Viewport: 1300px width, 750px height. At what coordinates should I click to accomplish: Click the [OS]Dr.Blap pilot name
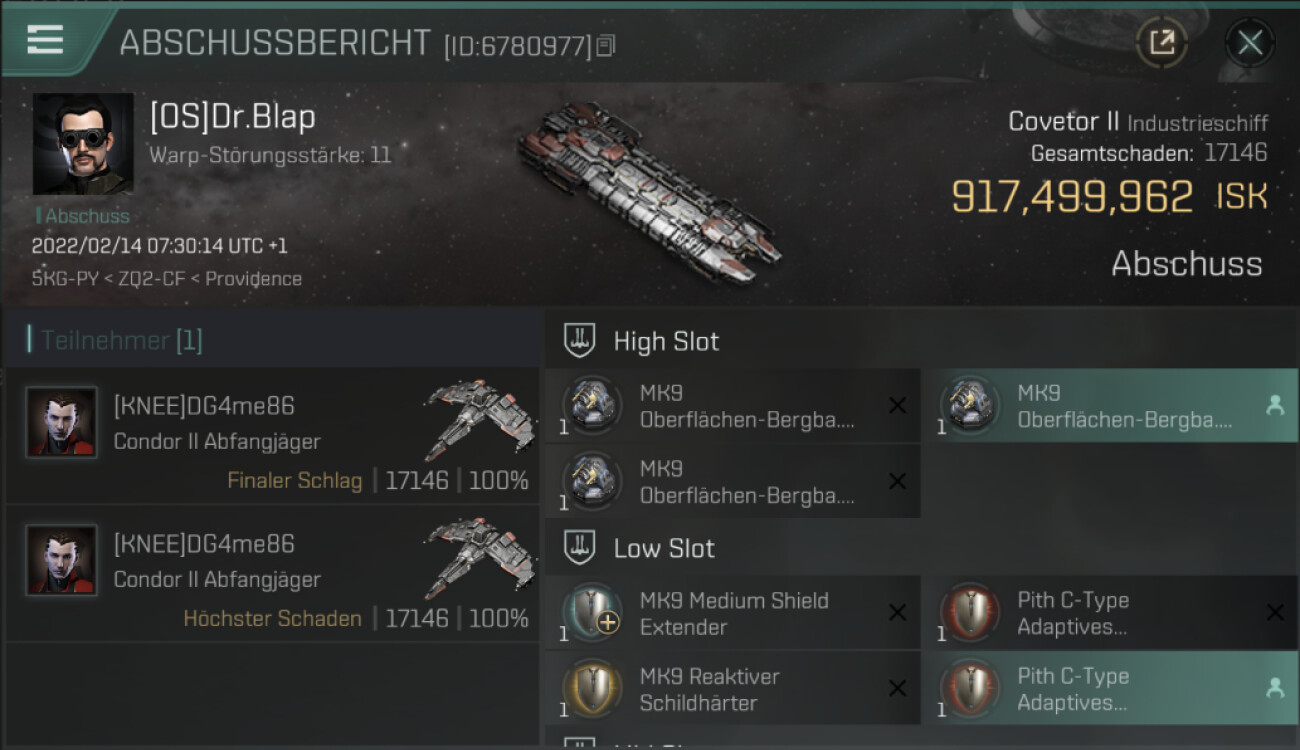click(x=232, y=117)
